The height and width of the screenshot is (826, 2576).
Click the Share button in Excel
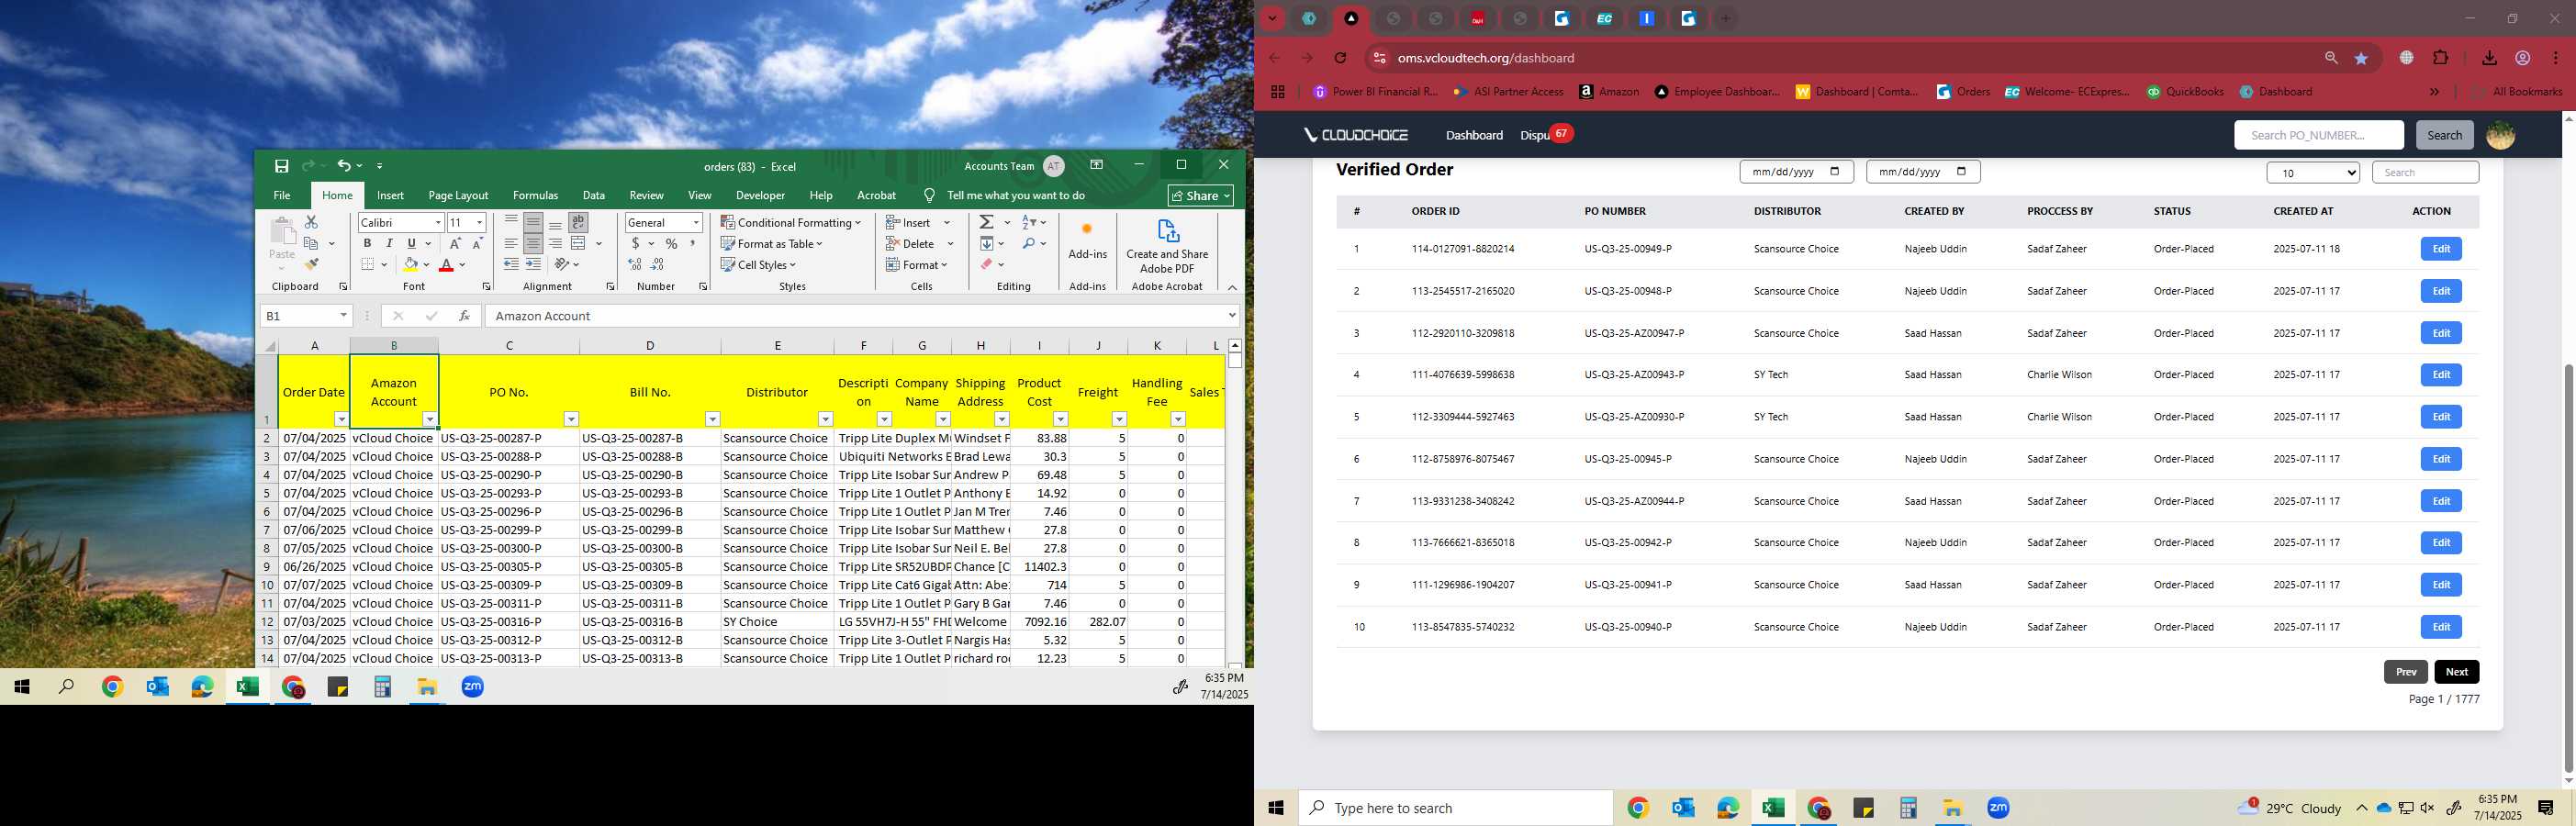(1201, 195)
